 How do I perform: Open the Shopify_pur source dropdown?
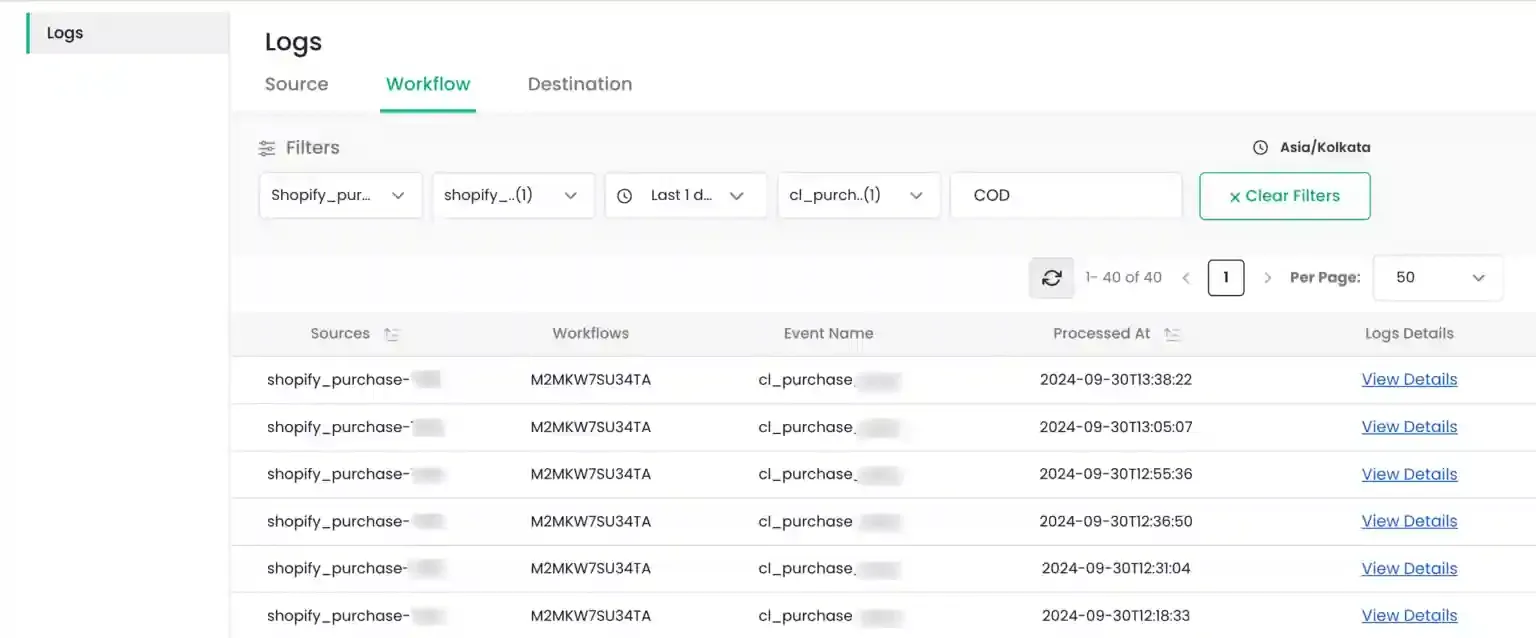click(341, 196)
